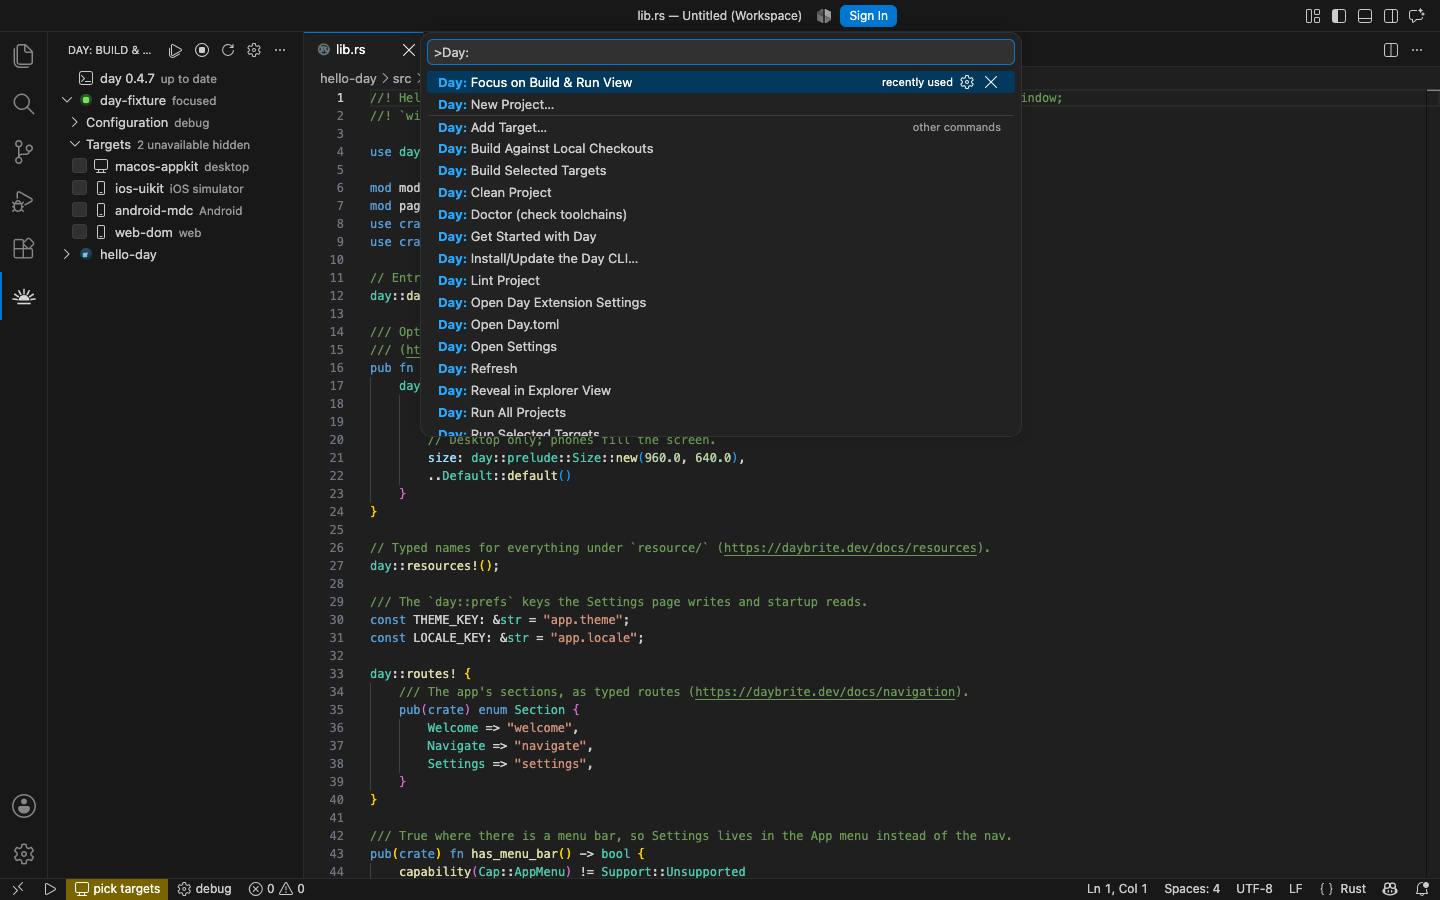Select the Day sunrise activity bar icon
This screenshot has width=1440, height=900.
pos(23,296)
